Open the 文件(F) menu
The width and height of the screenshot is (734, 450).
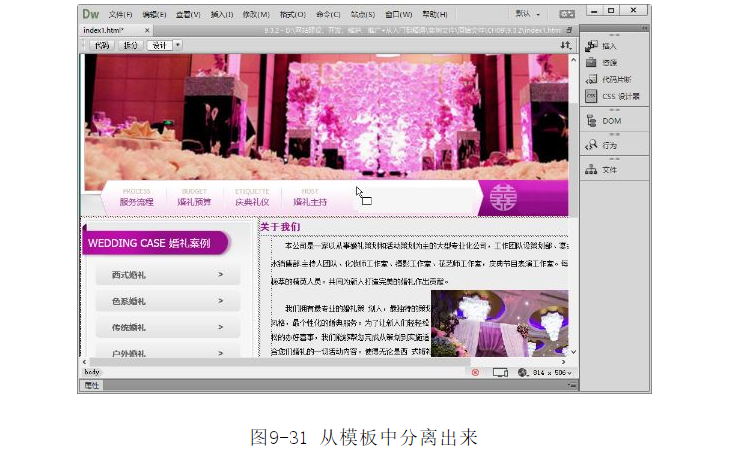[120, 15]
